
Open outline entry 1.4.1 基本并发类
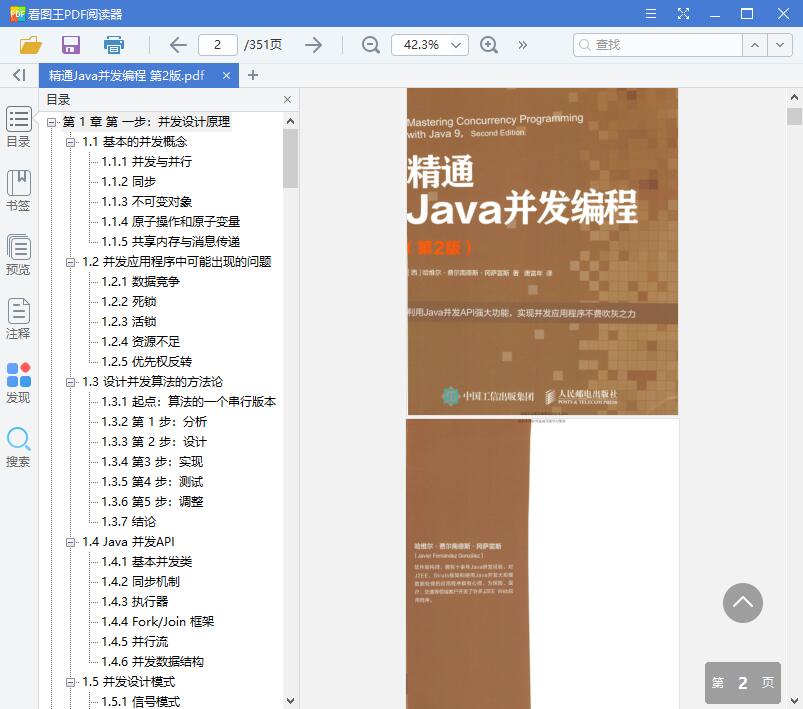click(146, 562)
